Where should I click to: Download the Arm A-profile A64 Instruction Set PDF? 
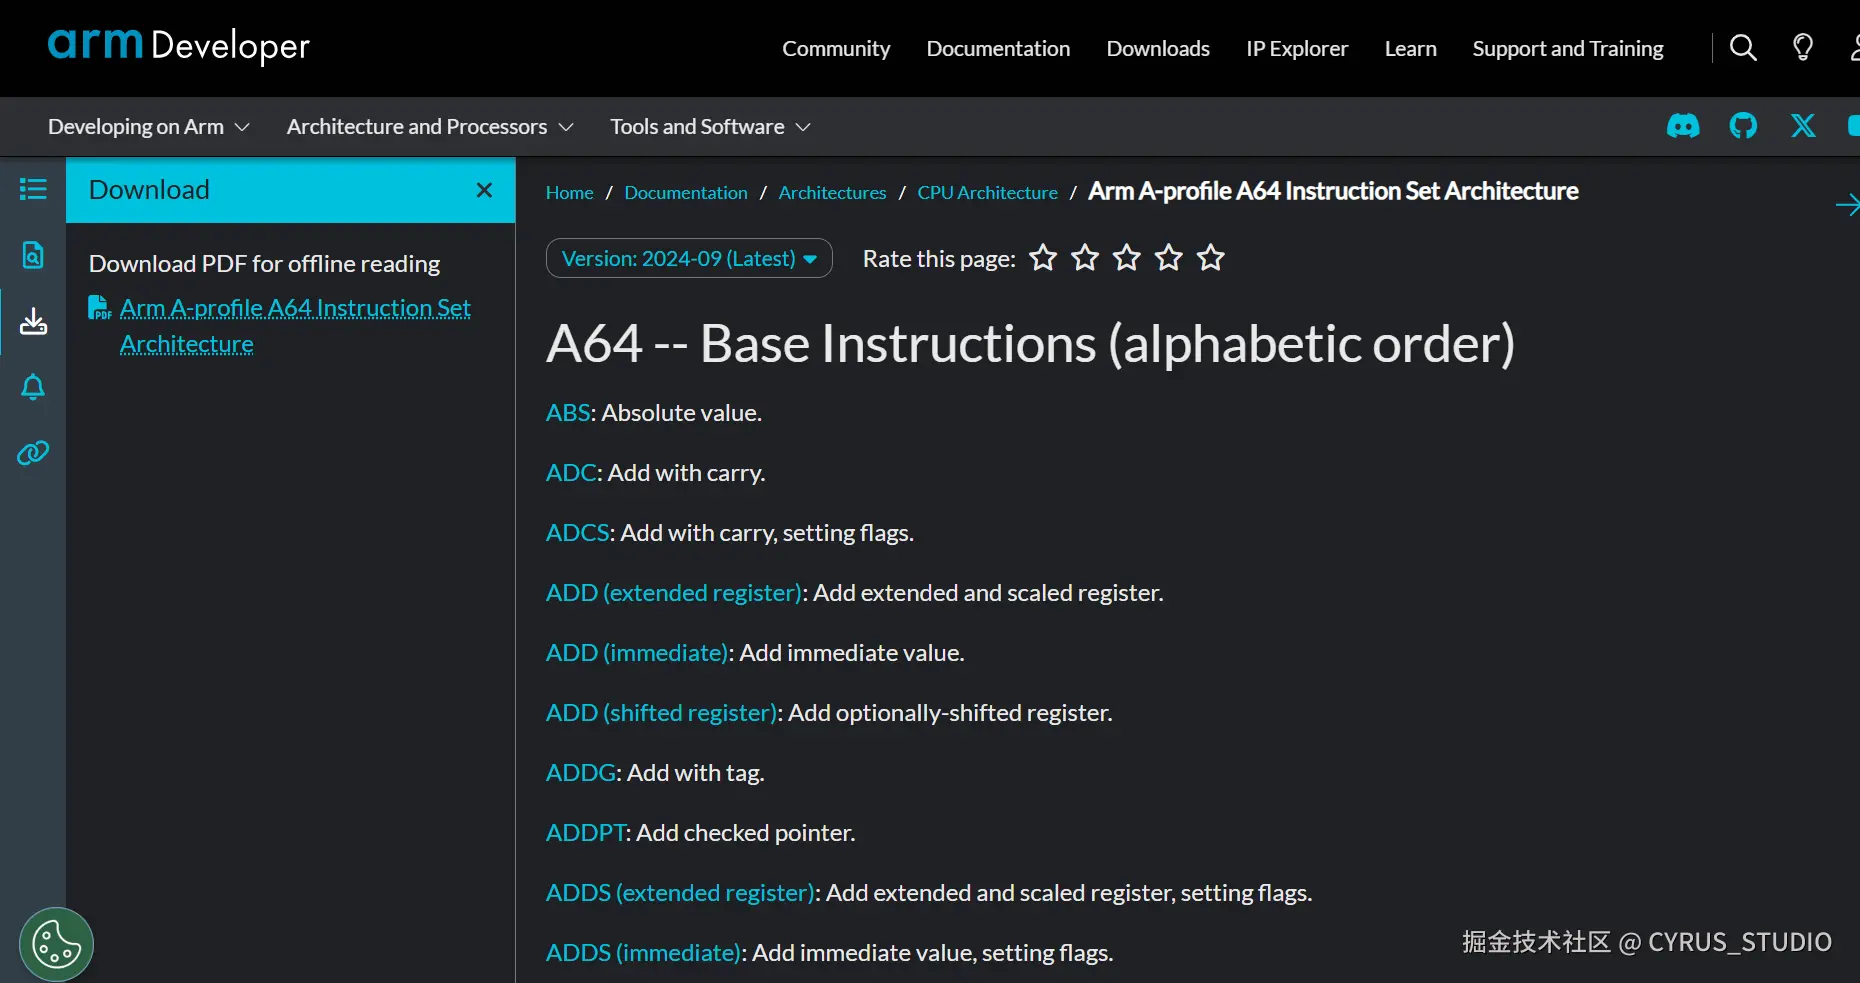click(295, 326)
